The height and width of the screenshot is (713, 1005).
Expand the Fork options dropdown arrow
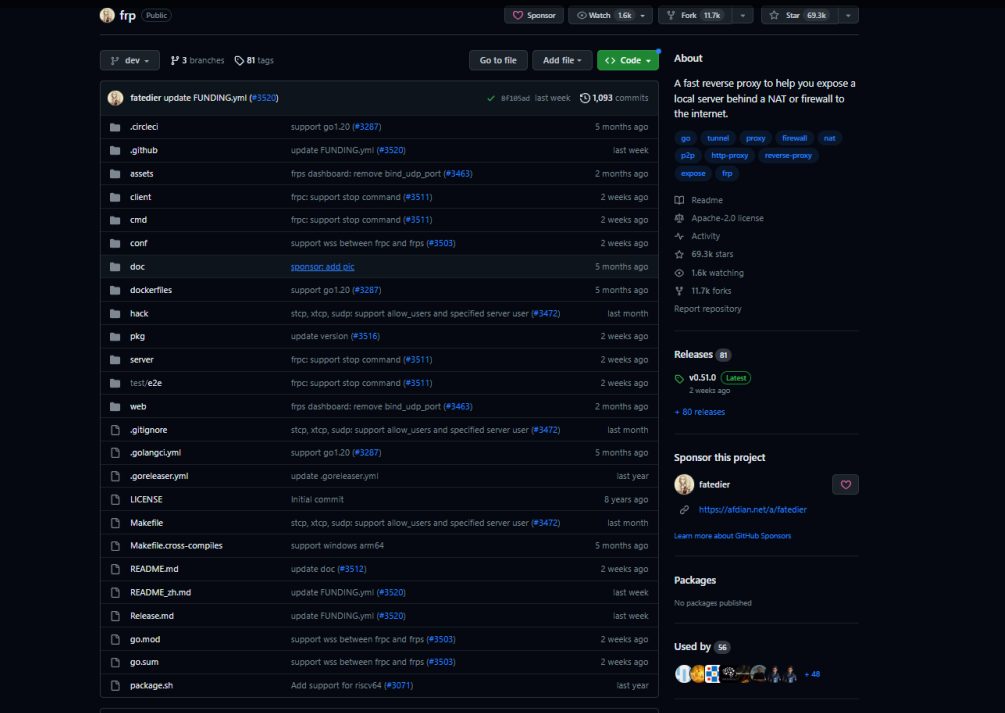point(743,15)
